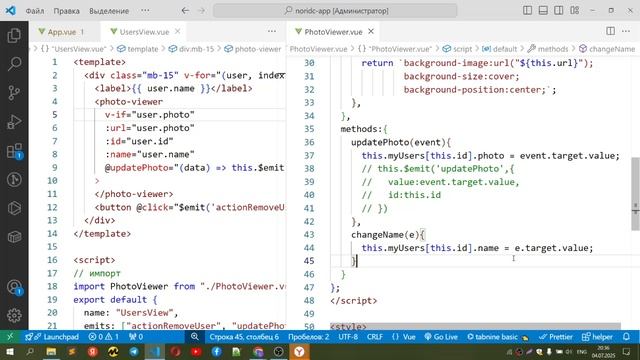The height and width of the screenshot is (360, 640).
Task: Toggle the primary side bar
Action: click(x=527, y=11)
